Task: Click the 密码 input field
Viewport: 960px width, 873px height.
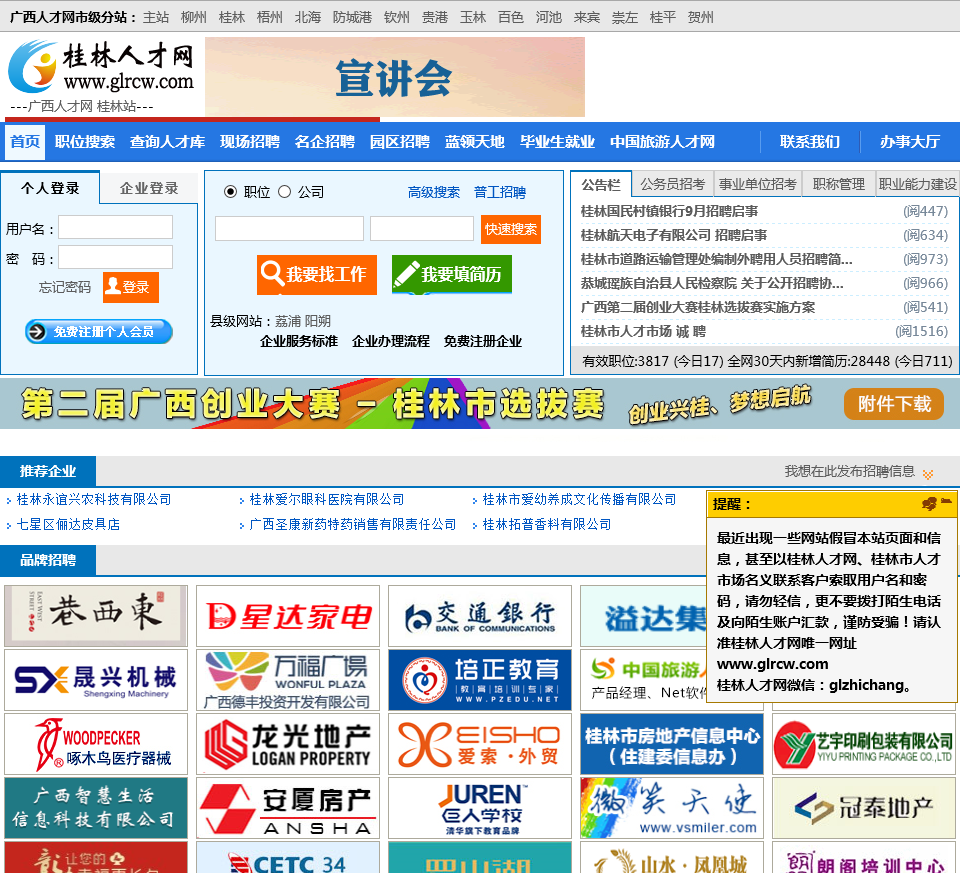Action: click(x=115, y=257)
